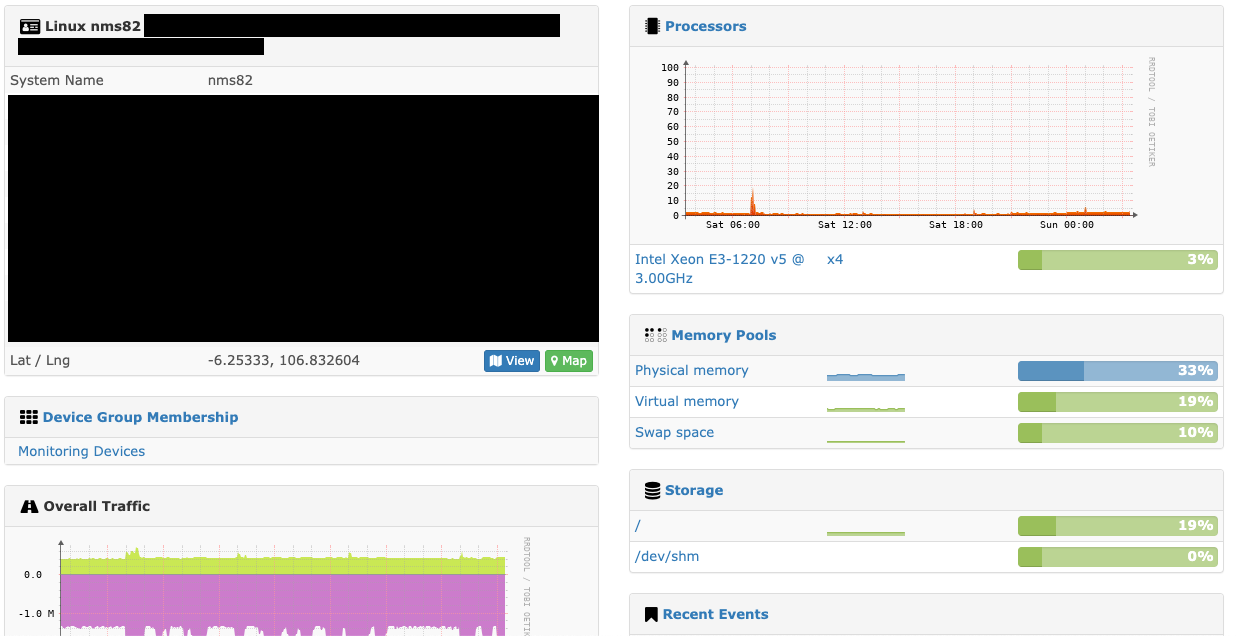Click the Memory Pools panel icon
The height and width of the screenshot is (636, 1237).
tap(655, 334)
